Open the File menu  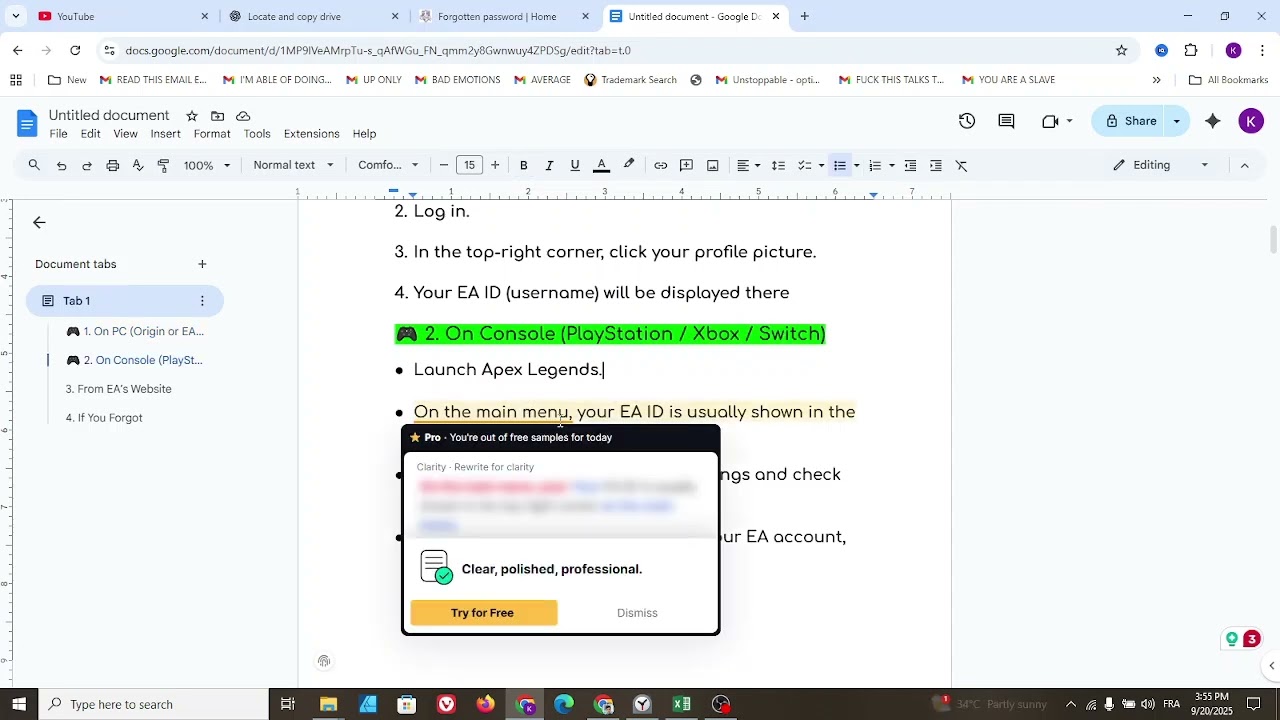[x=59, y=134]
